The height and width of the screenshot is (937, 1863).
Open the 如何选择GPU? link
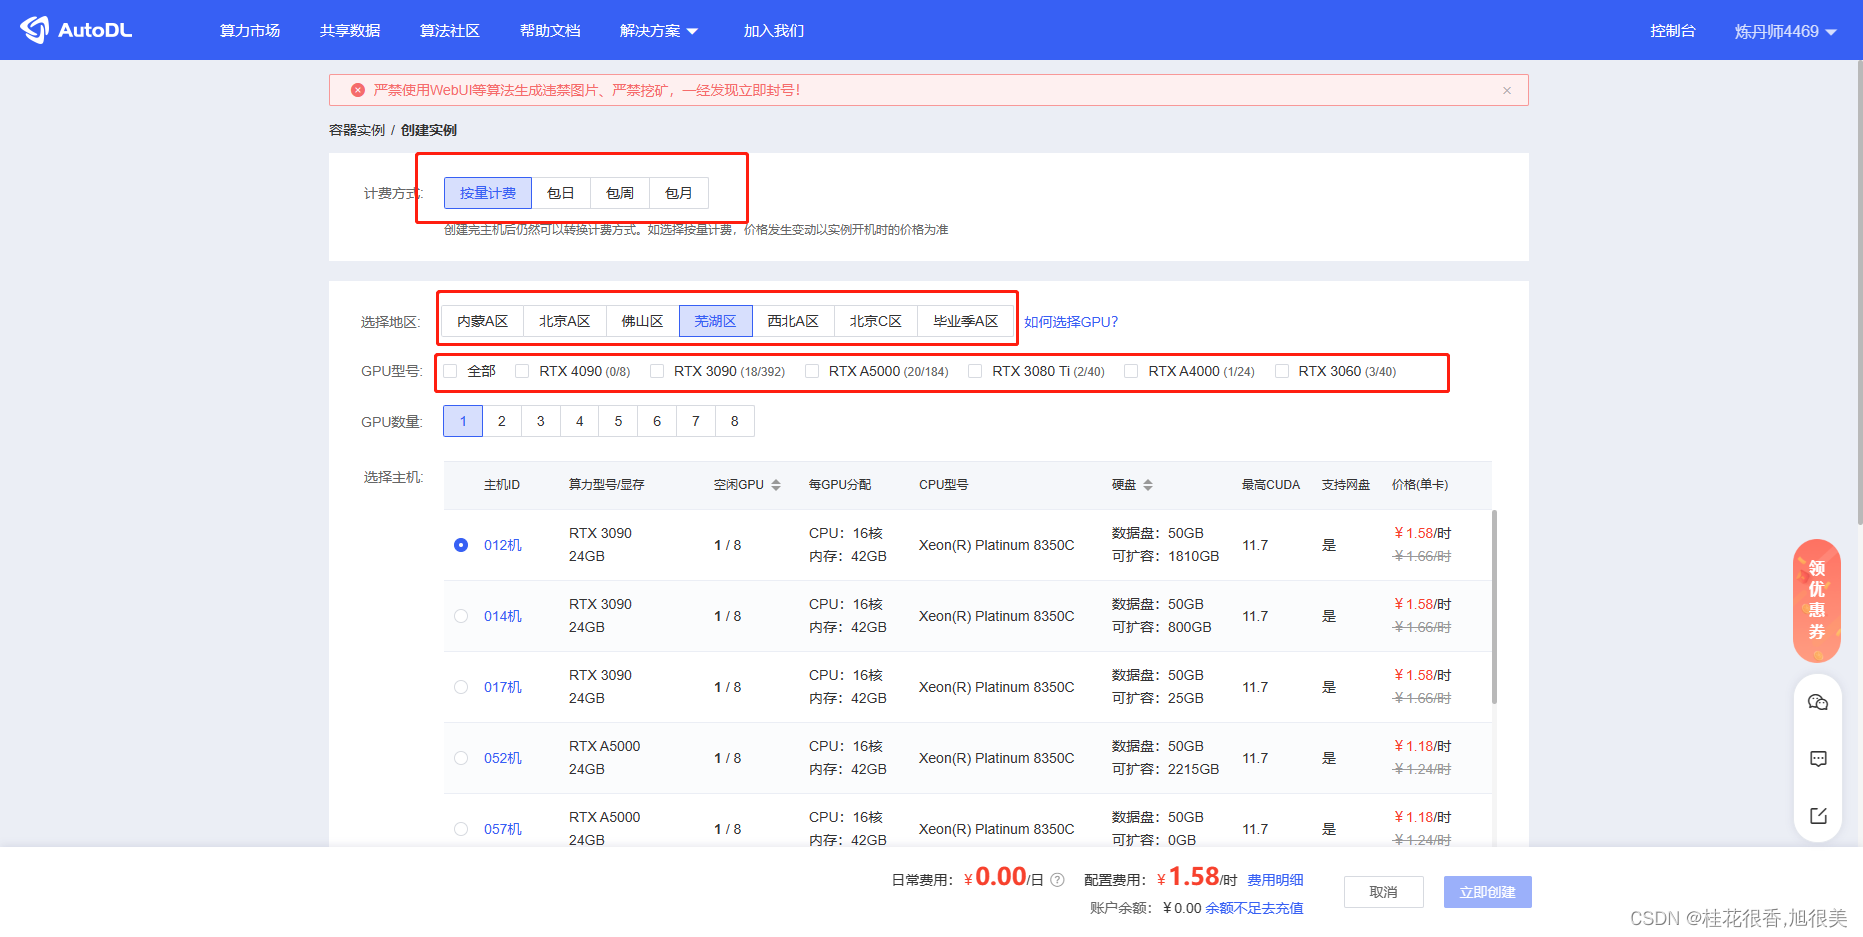click(x=1071, y=322)
